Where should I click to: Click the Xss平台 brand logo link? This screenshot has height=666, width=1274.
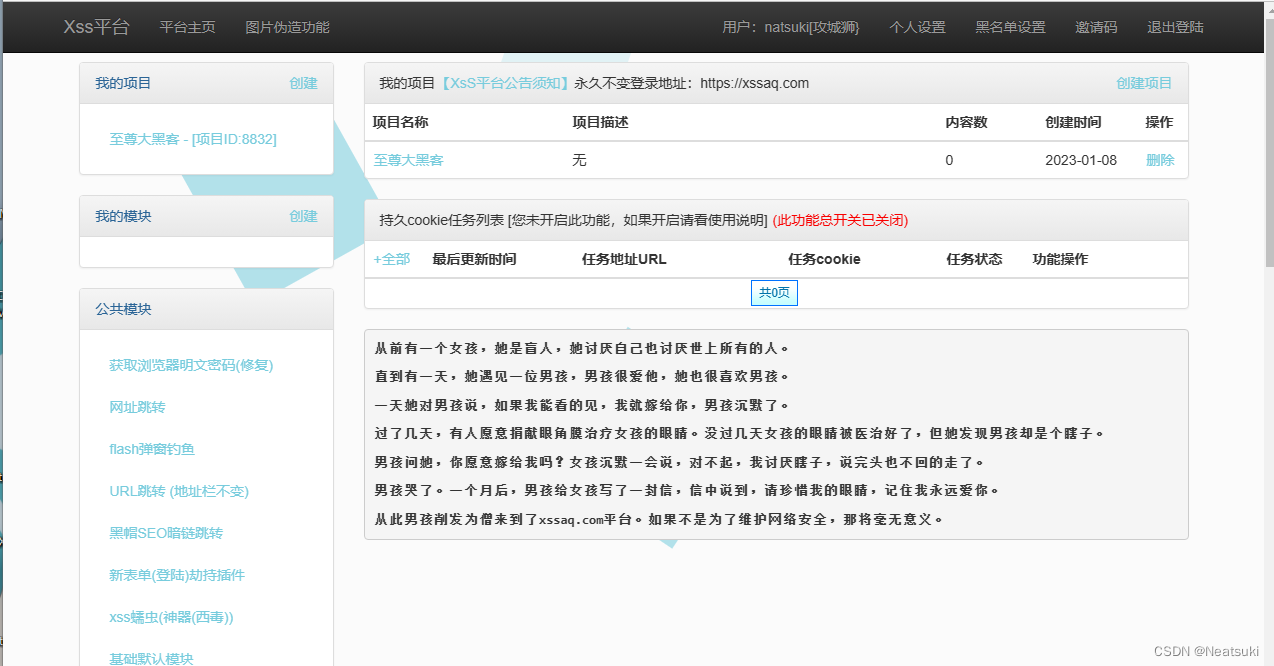96,27
